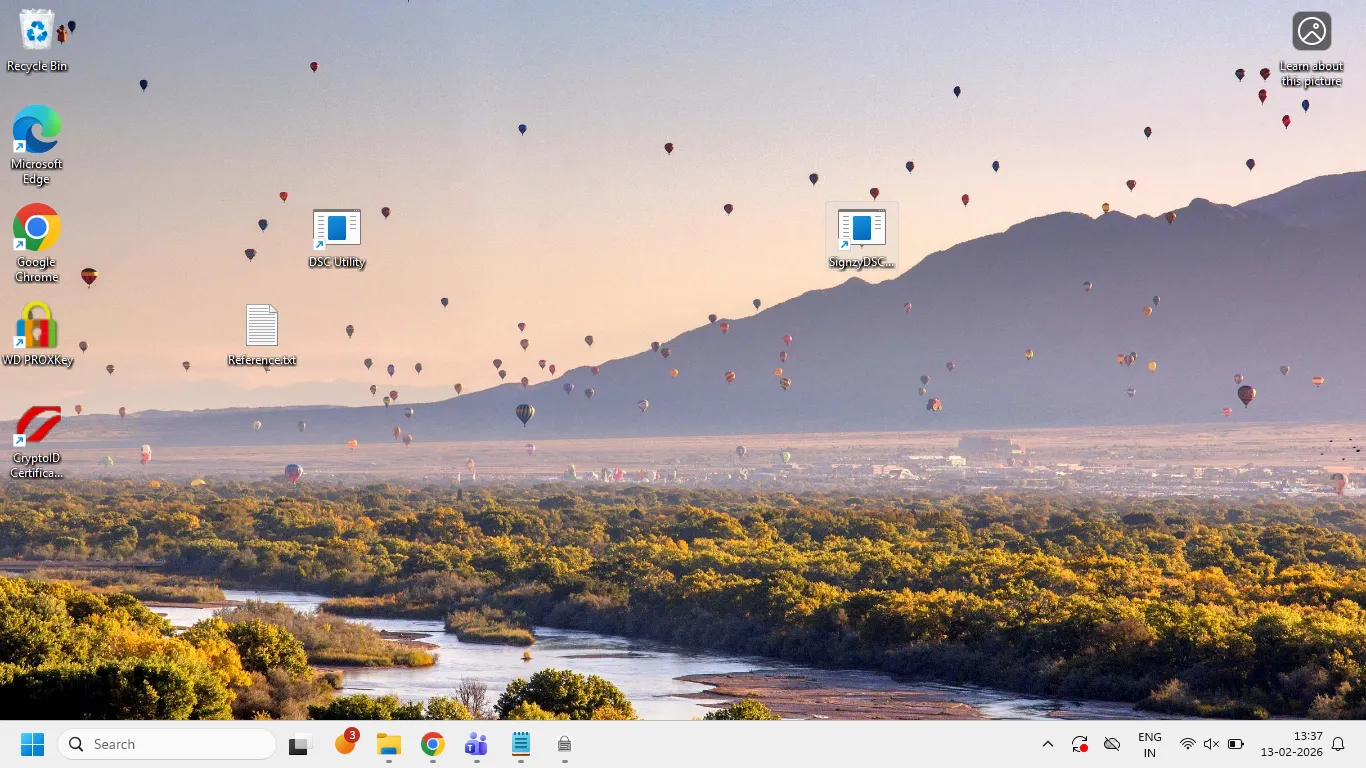Select the Reference.txt file on desktop
The width and height of the screenshot is (1366, 768).
coord(262,335)
